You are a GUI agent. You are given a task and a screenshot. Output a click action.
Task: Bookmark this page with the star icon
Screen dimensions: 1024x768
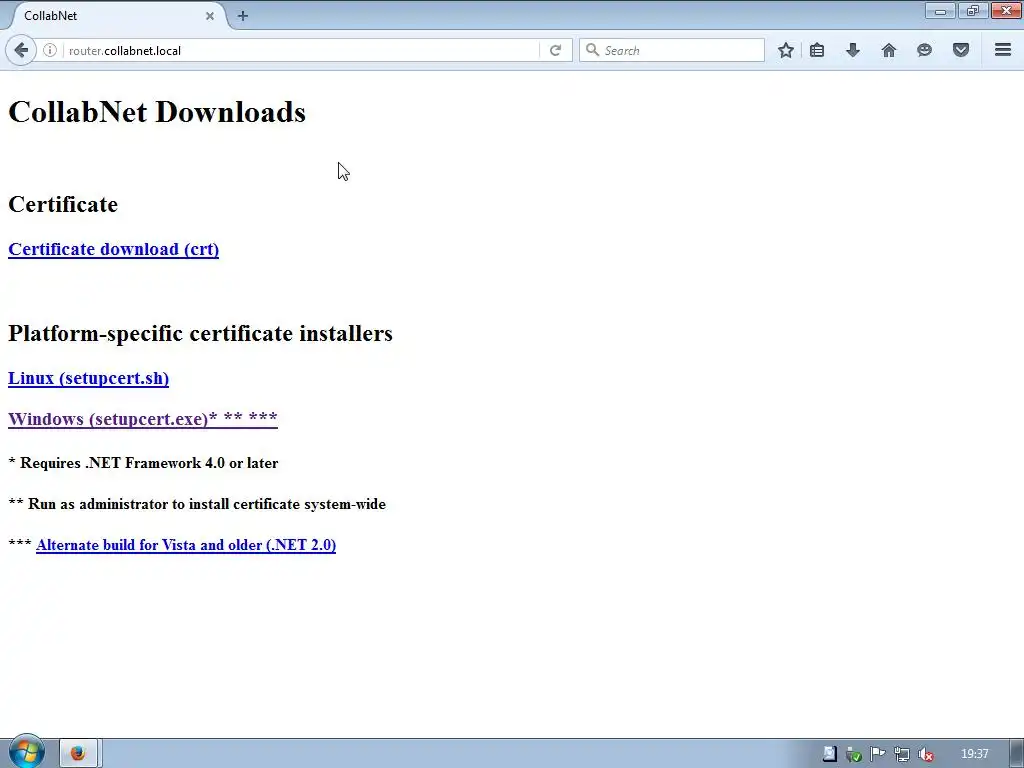click(x=786, y=50)
